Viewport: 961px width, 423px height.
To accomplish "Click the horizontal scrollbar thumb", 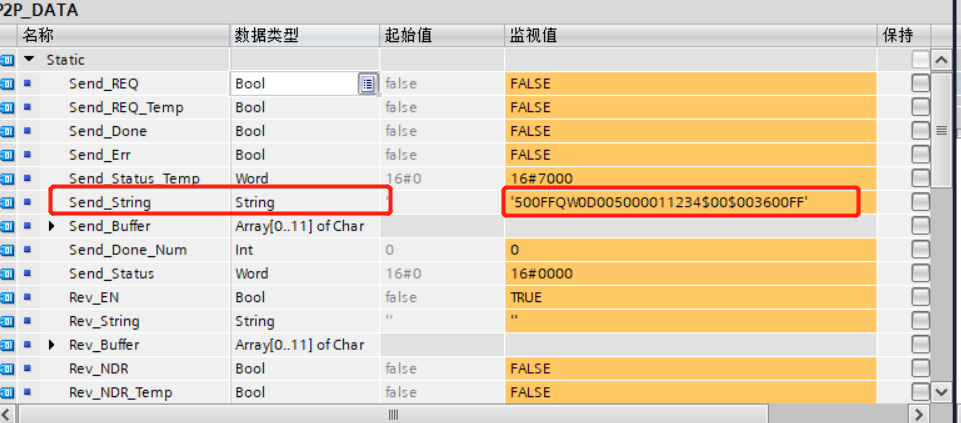I will click(x=392, y=414).
